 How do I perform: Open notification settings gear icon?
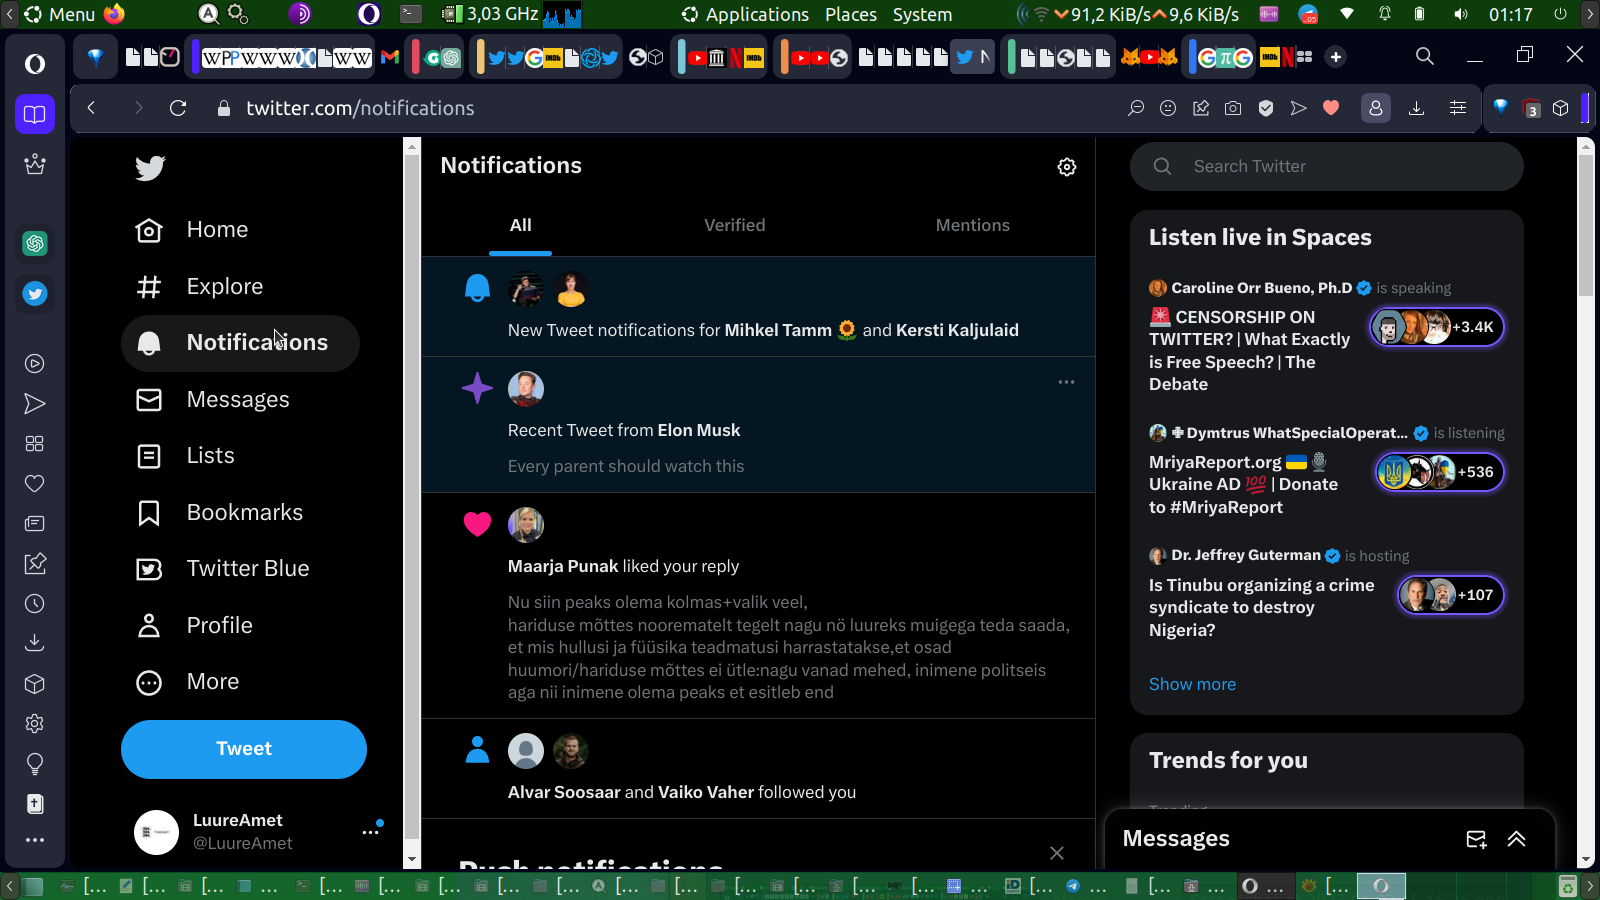1067,167
